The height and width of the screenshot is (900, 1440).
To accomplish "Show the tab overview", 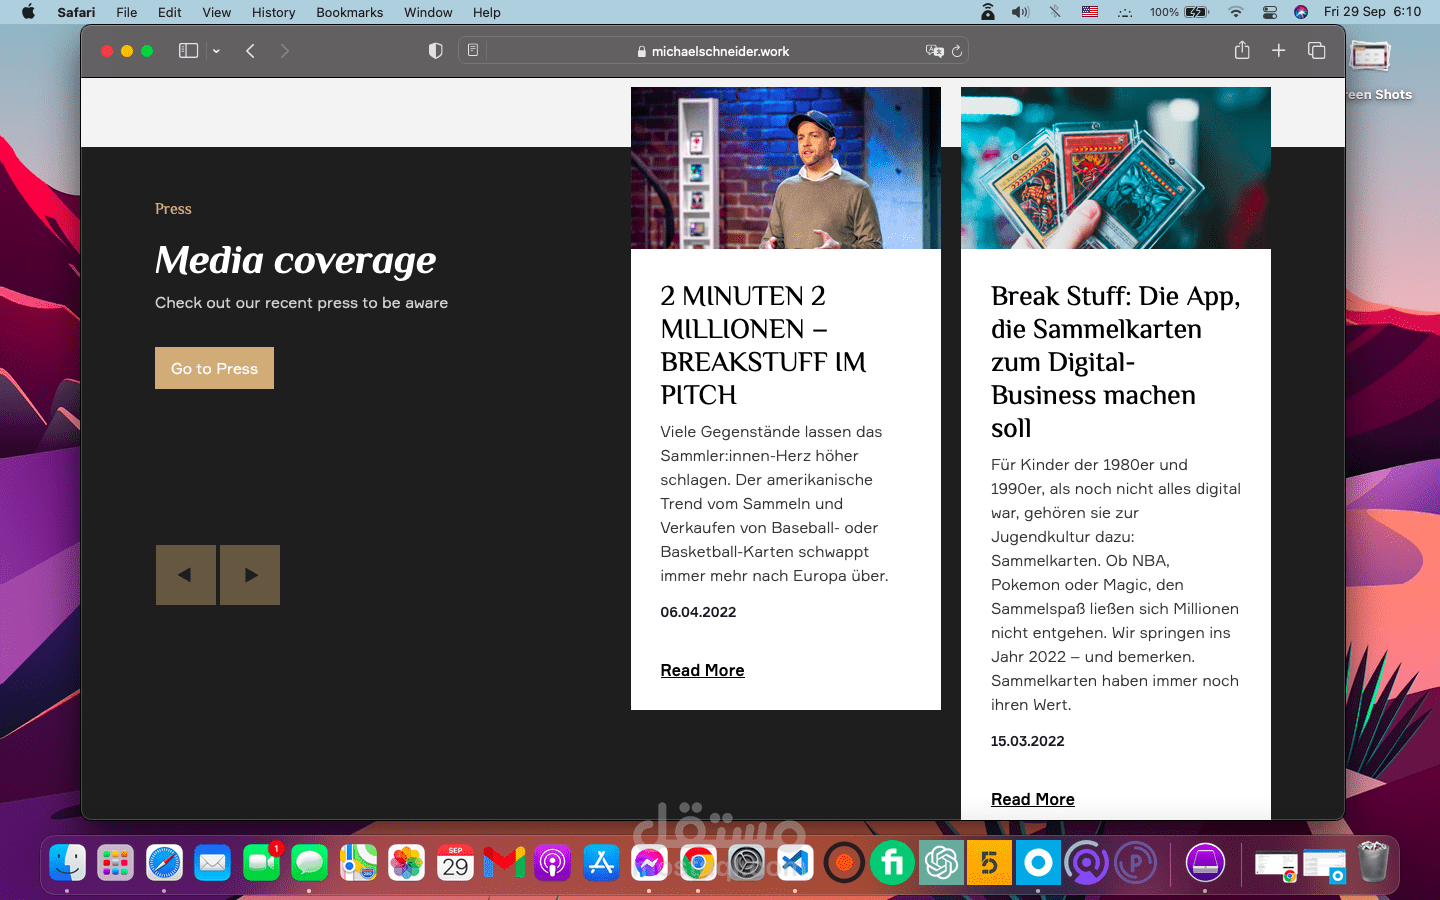I will coord(1316,51).
